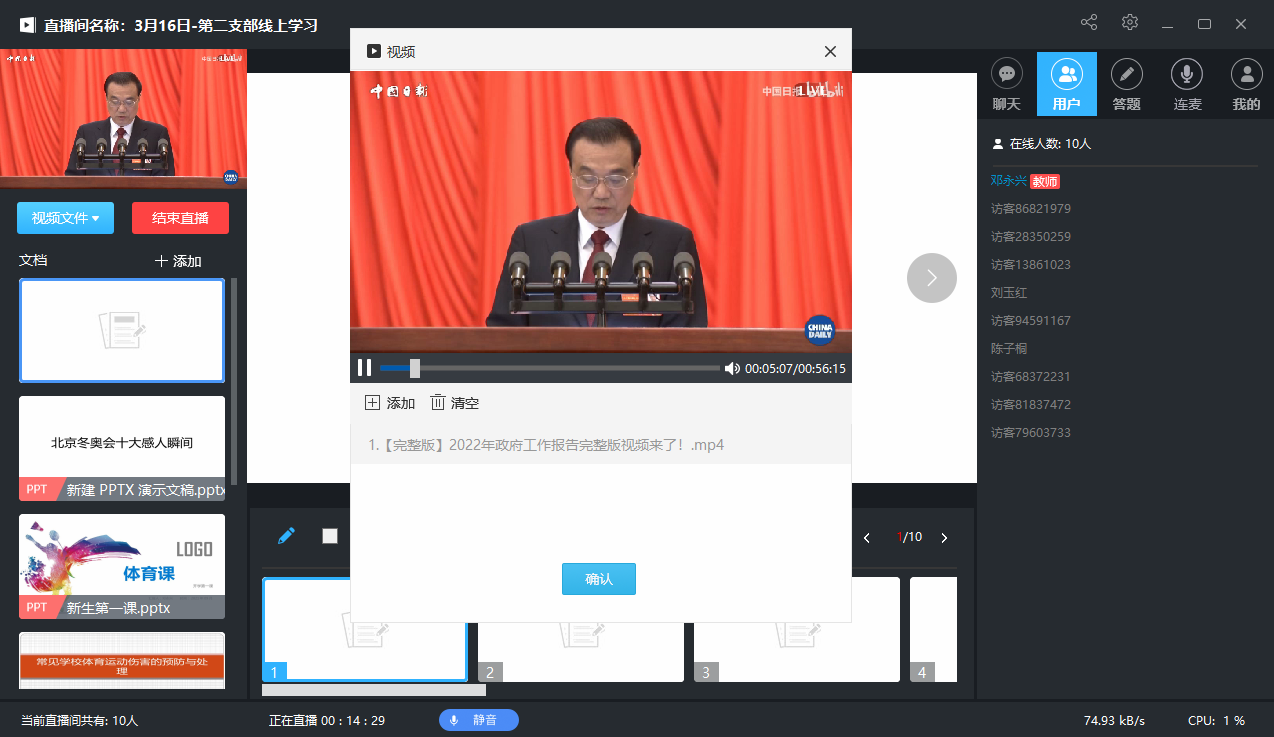1274x737 pixels.
Task: Close the video dialog
Action: [830, 51]
